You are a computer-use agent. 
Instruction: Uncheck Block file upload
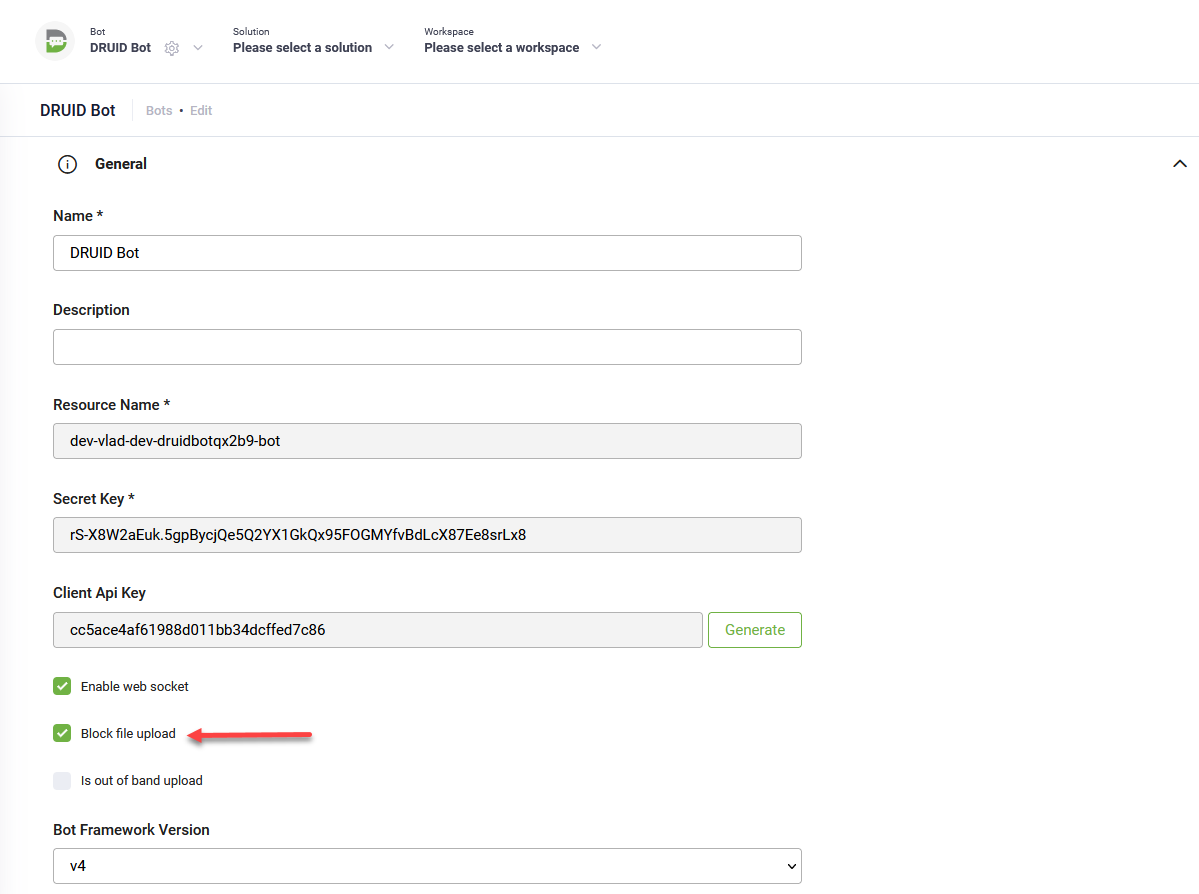click(62, 733)
